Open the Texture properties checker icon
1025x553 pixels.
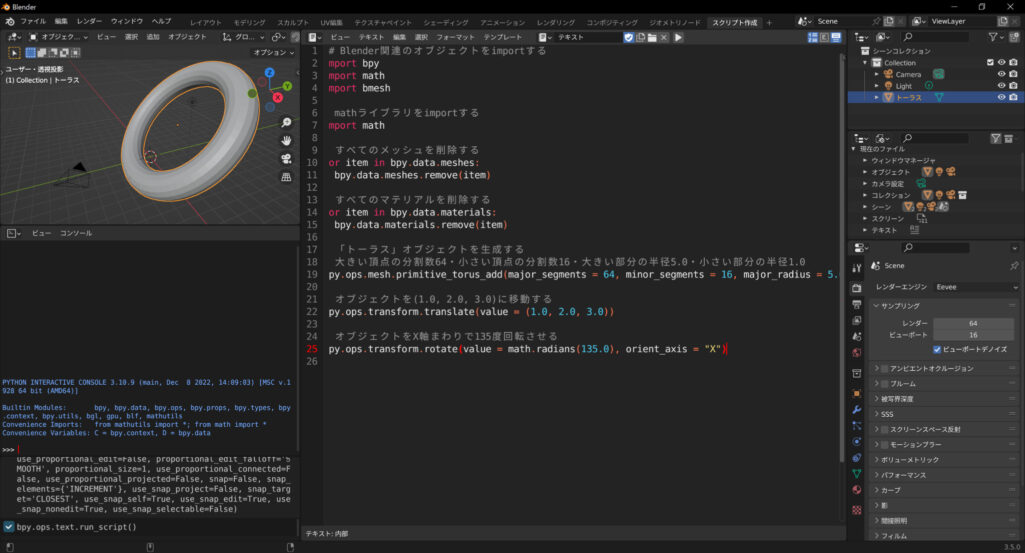[x=857, y=509]
